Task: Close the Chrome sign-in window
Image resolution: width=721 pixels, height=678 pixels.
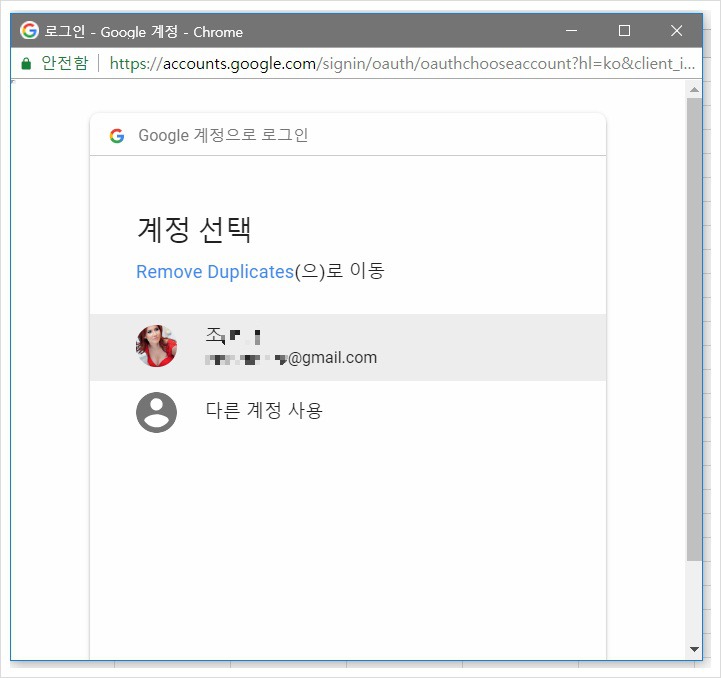Action: click(676, 31)
